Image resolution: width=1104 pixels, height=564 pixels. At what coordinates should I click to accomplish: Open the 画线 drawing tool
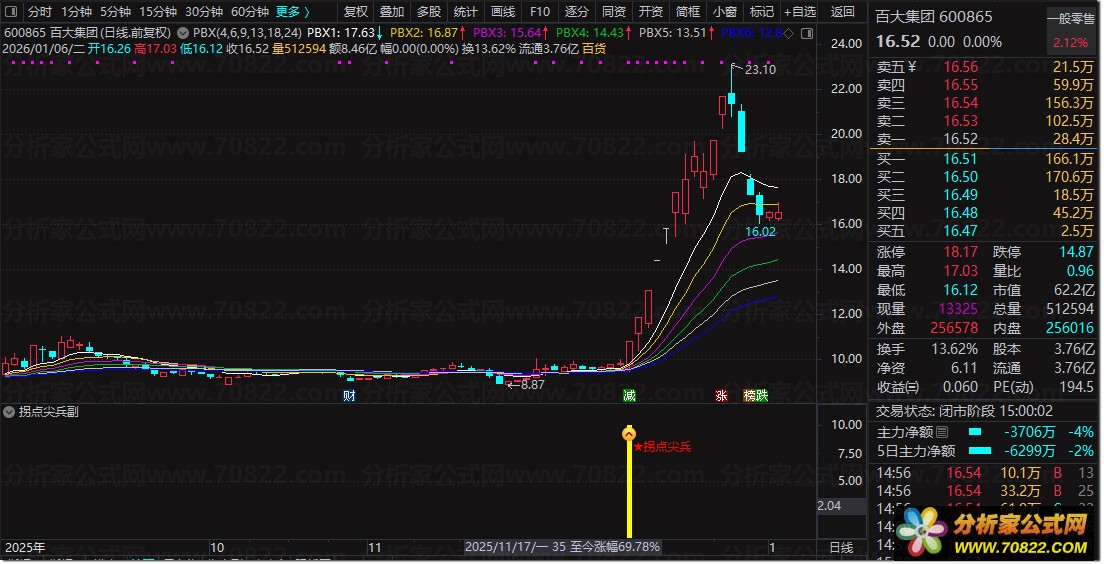(502, 11)
